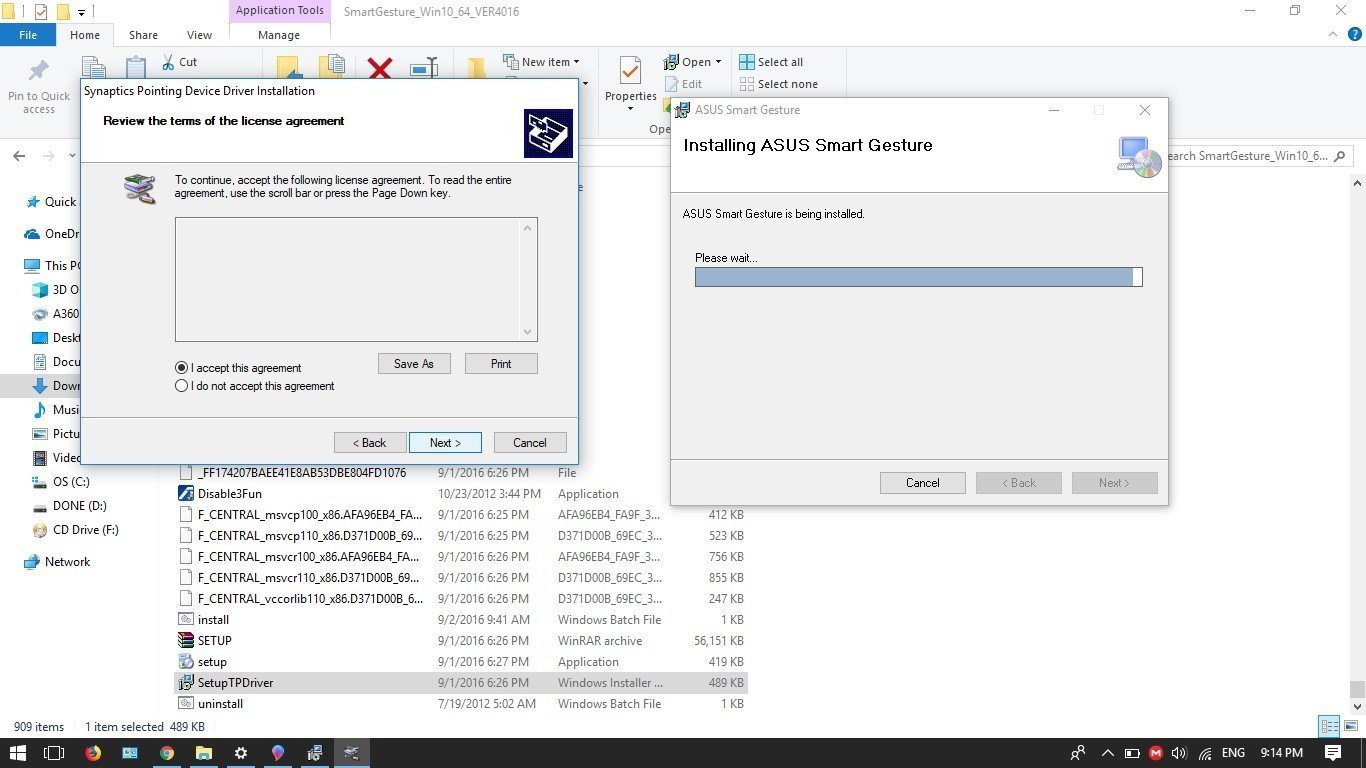Click the red Delete X icon

tap(380, 68)
